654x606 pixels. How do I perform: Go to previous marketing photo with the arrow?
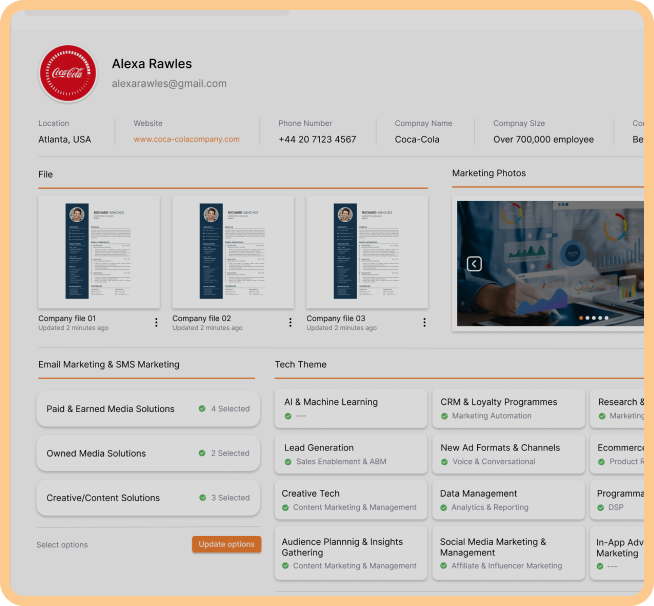click(x=474, y=264)
